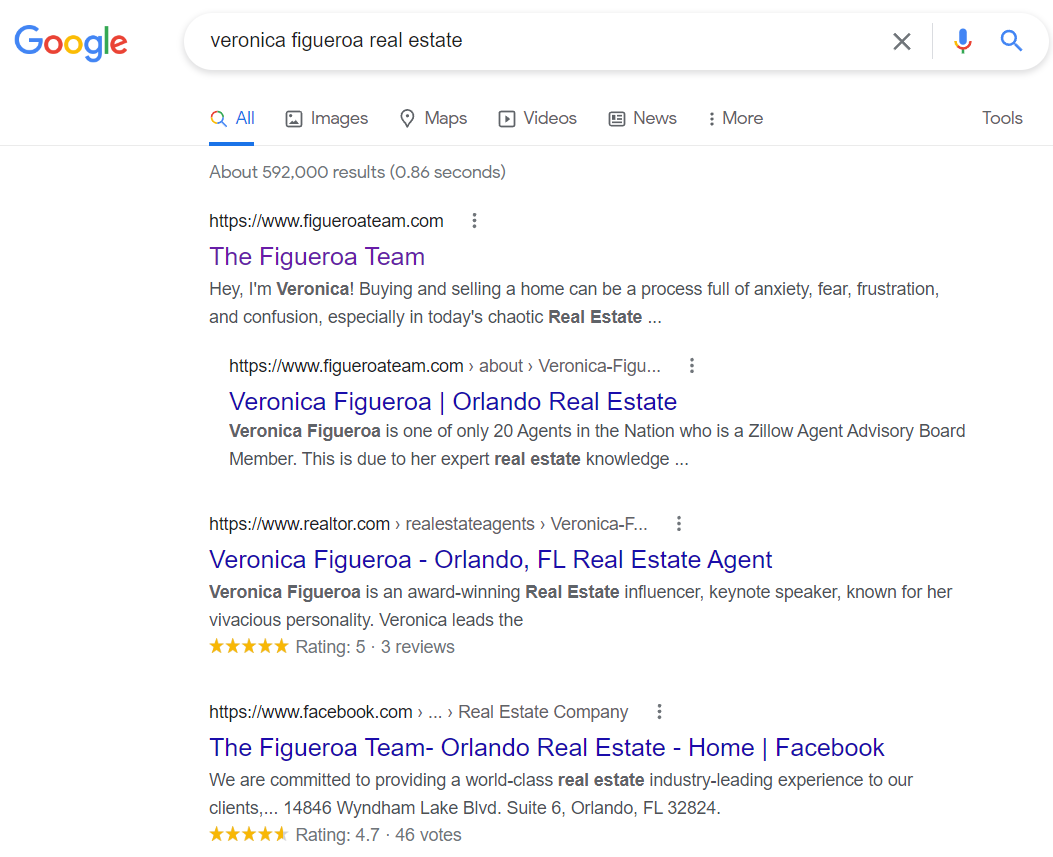Select the All results tab
1053x857 pixels.
(x=232, y=118)
